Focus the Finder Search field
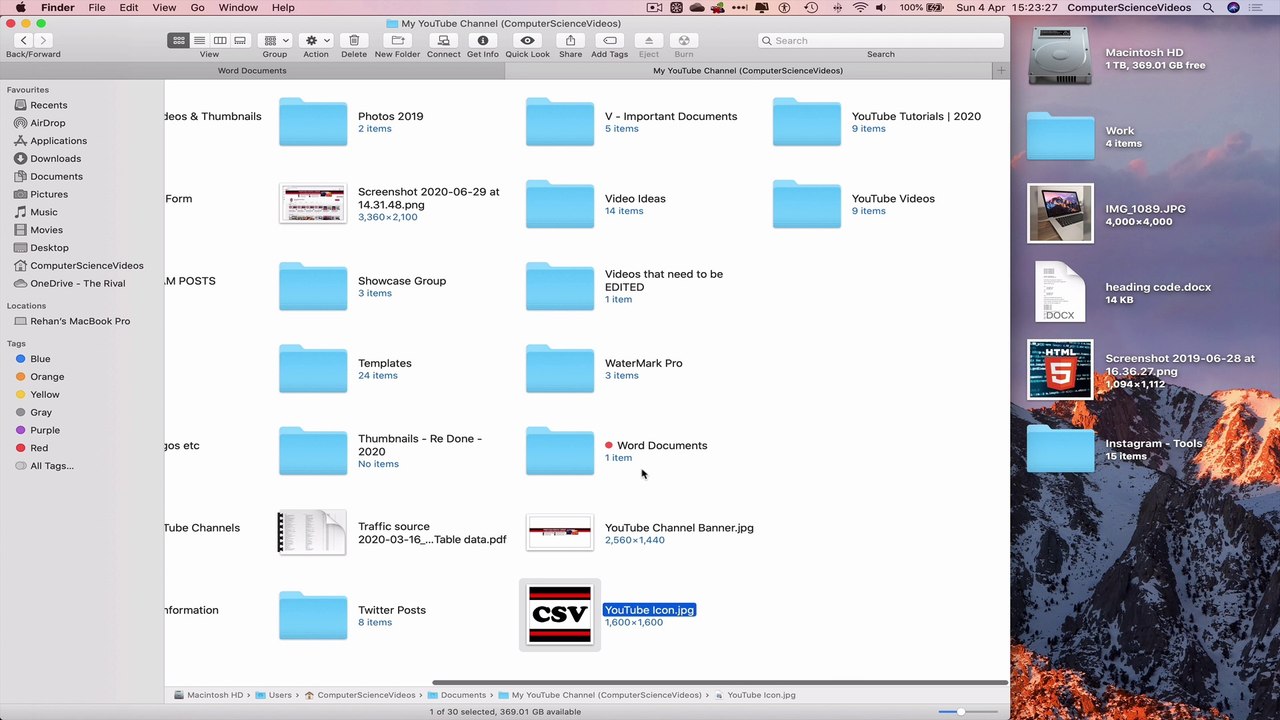 [x=881, y=40]
